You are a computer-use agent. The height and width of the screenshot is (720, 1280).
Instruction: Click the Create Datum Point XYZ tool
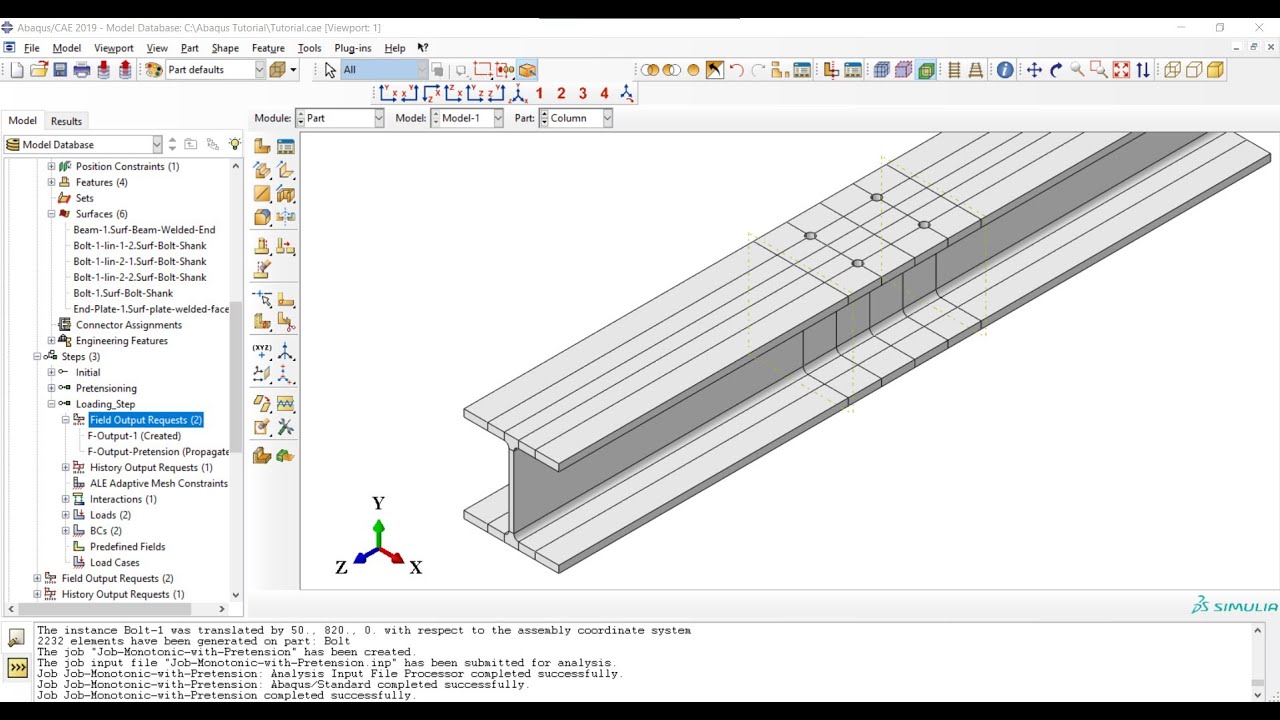pyautogui.click(x=262, y=352)
